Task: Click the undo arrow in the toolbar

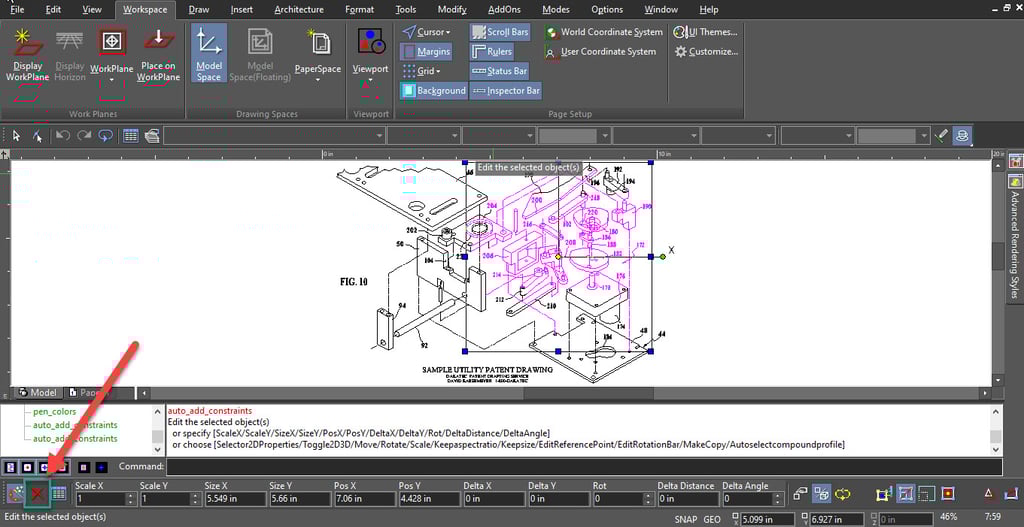Action: tap(63, 136)
